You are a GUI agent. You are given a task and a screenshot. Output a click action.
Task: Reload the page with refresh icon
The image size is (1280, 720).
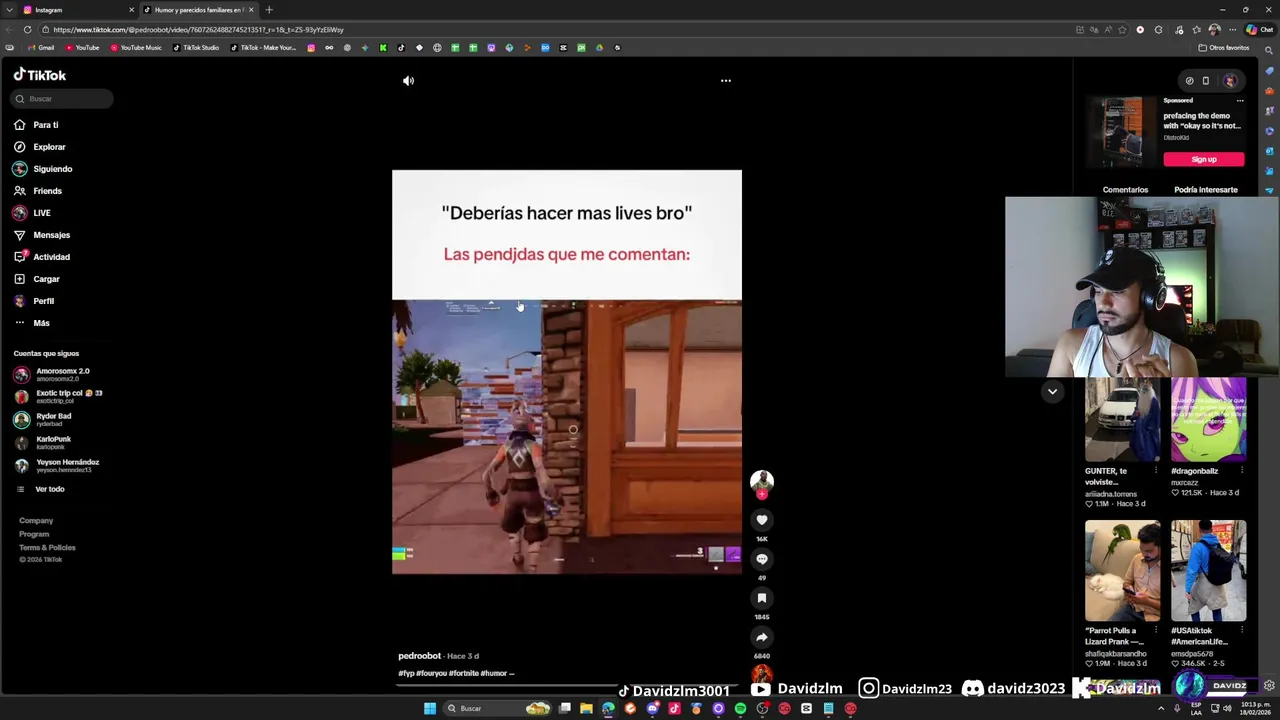click(27, 30)
